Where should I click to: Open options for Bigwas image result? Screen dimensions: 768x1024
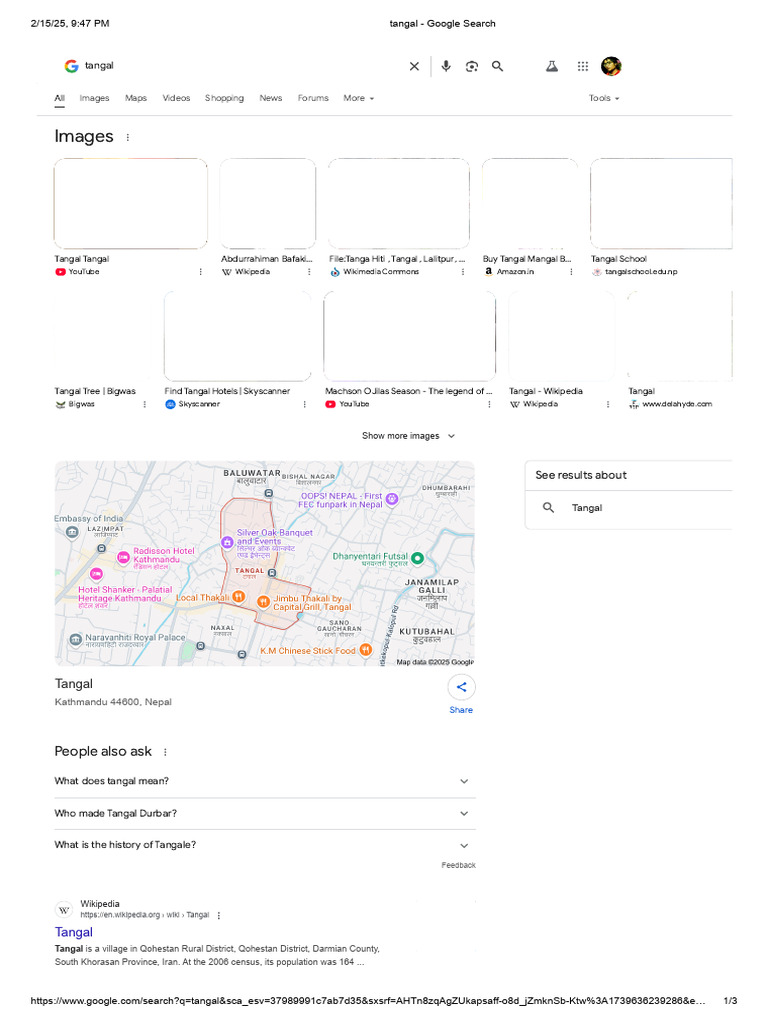pos(144,404)
